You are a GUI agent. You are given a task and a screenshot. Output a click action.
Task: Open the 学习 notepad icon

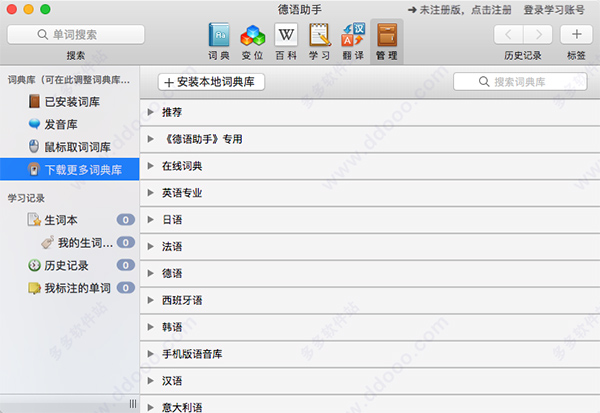pyautogui.click(x=320, y=35)
